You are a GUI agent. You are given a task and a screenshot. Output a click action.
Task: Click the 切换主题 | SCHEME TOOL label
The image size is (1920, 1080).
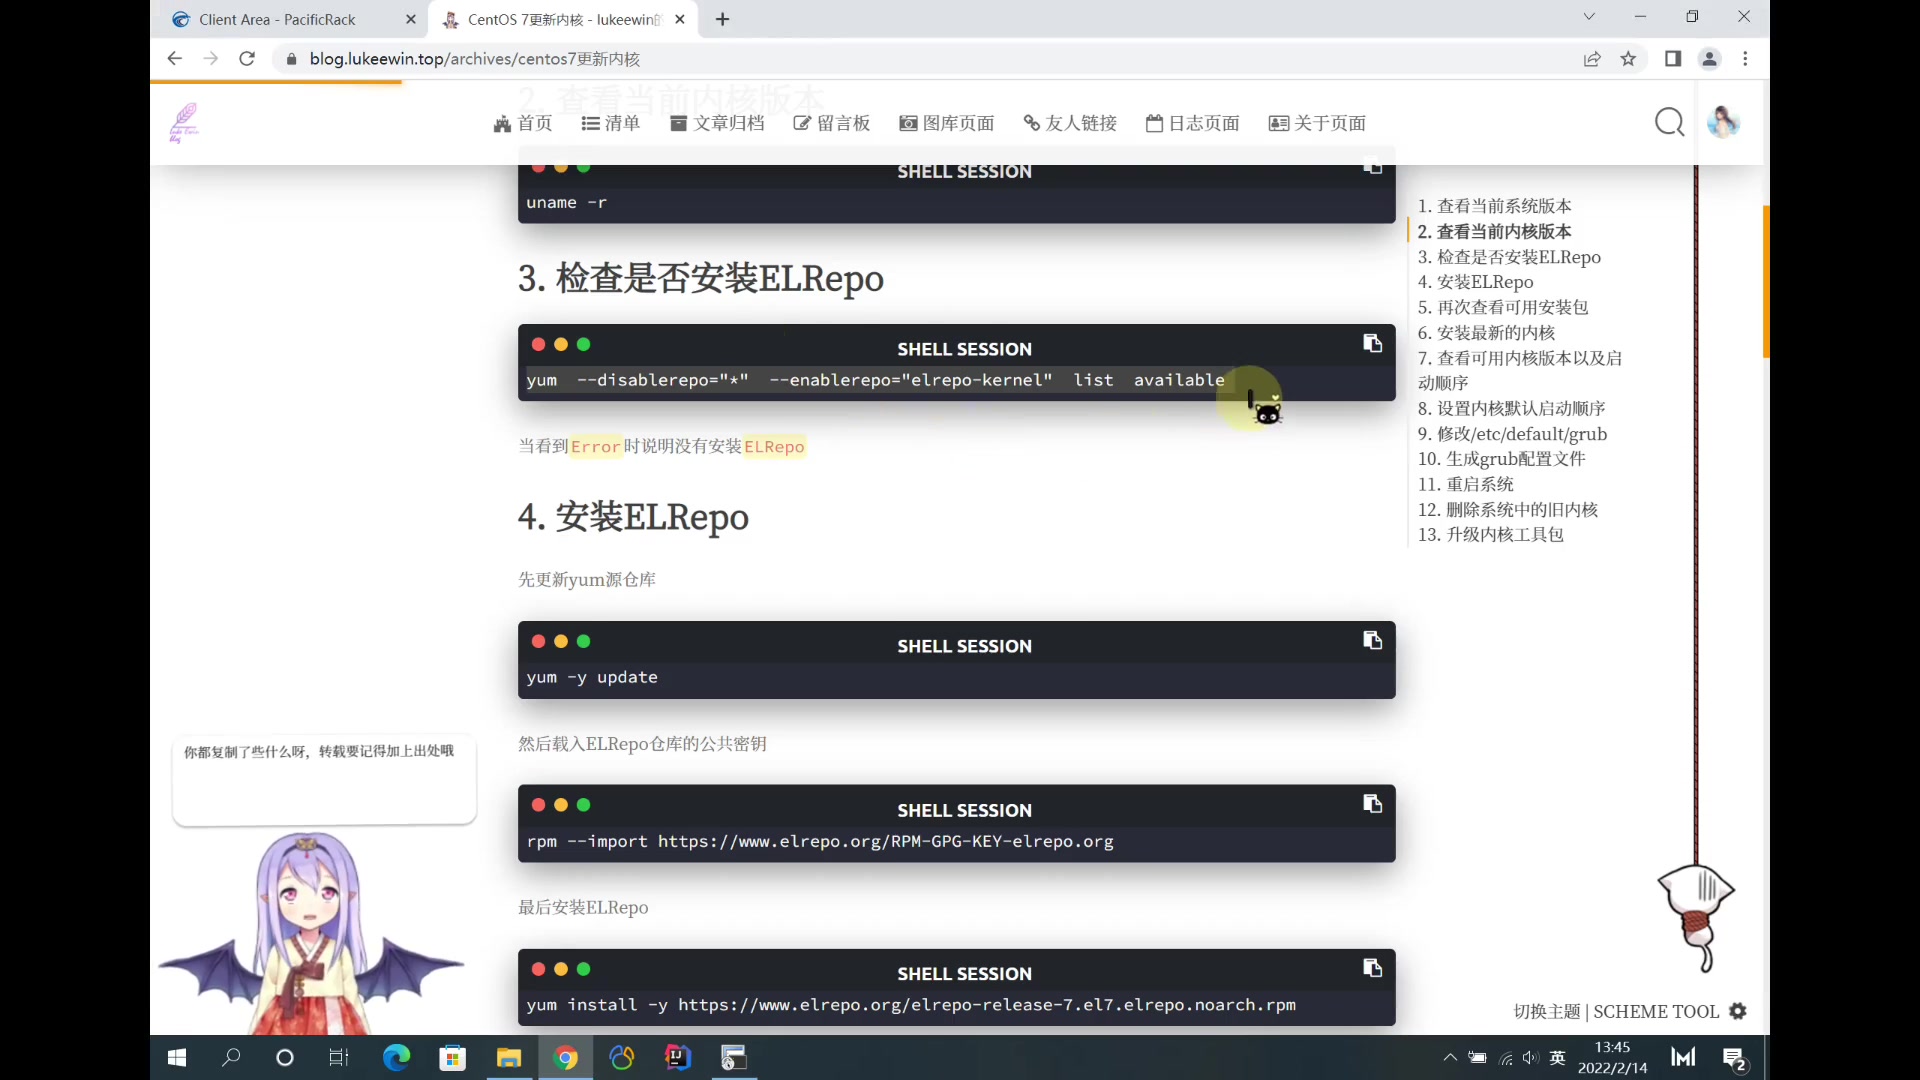pyautogui.click(x=1616, y=1011)
